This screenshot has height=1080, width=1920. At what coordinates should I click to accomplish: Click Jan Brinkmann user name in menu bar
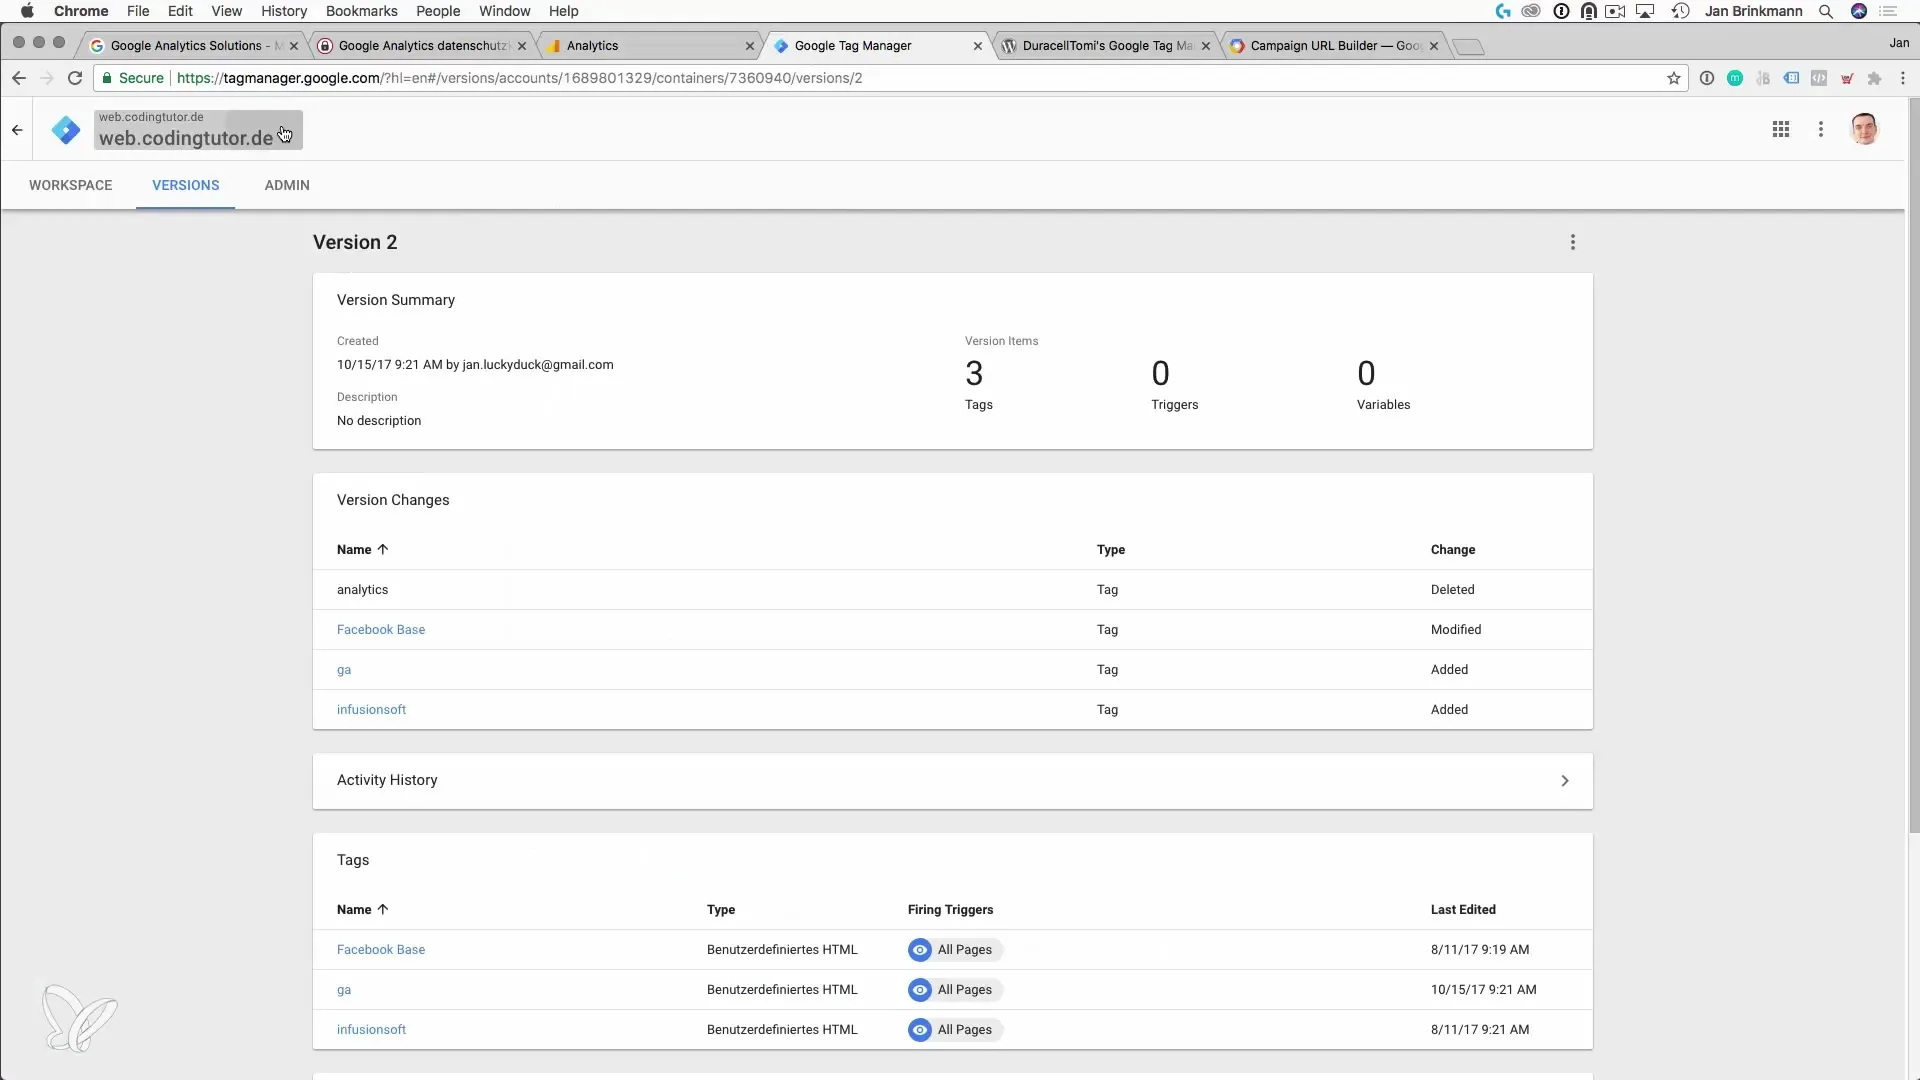[1754, 11]
